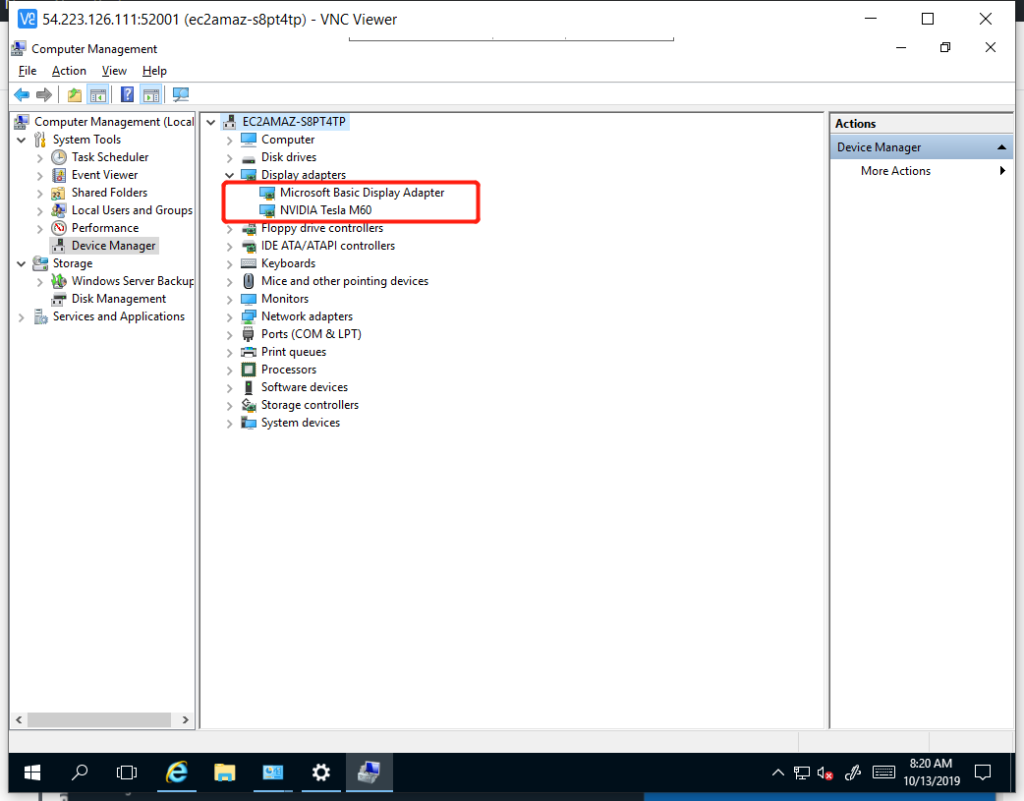The image size is (1024, 801).
Task: Select Disk Management in the left tree
Action: tap(118, 299)
